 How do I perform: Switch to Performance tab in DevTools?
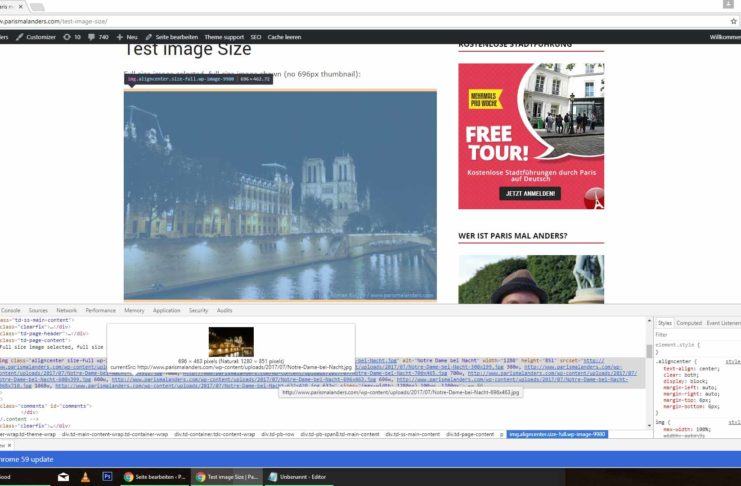tap(100, 311)
